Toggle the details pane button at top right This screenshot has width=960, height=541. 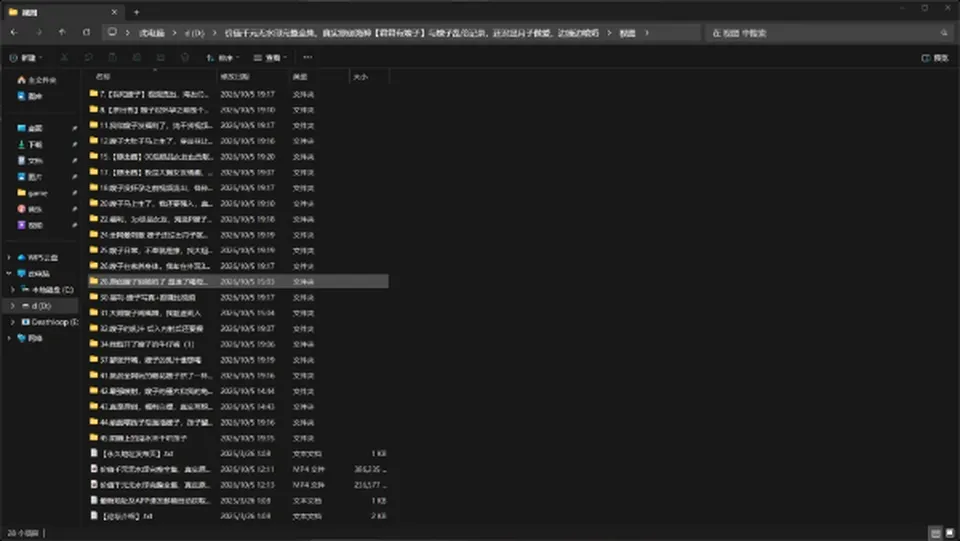tap(935, 58)
